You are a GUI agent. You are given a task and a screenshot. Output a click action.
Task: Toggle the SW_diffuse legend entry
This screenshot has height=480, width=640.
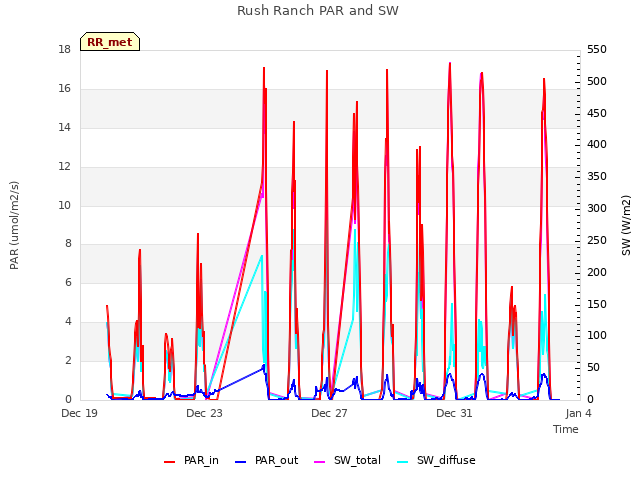(436, 460)
